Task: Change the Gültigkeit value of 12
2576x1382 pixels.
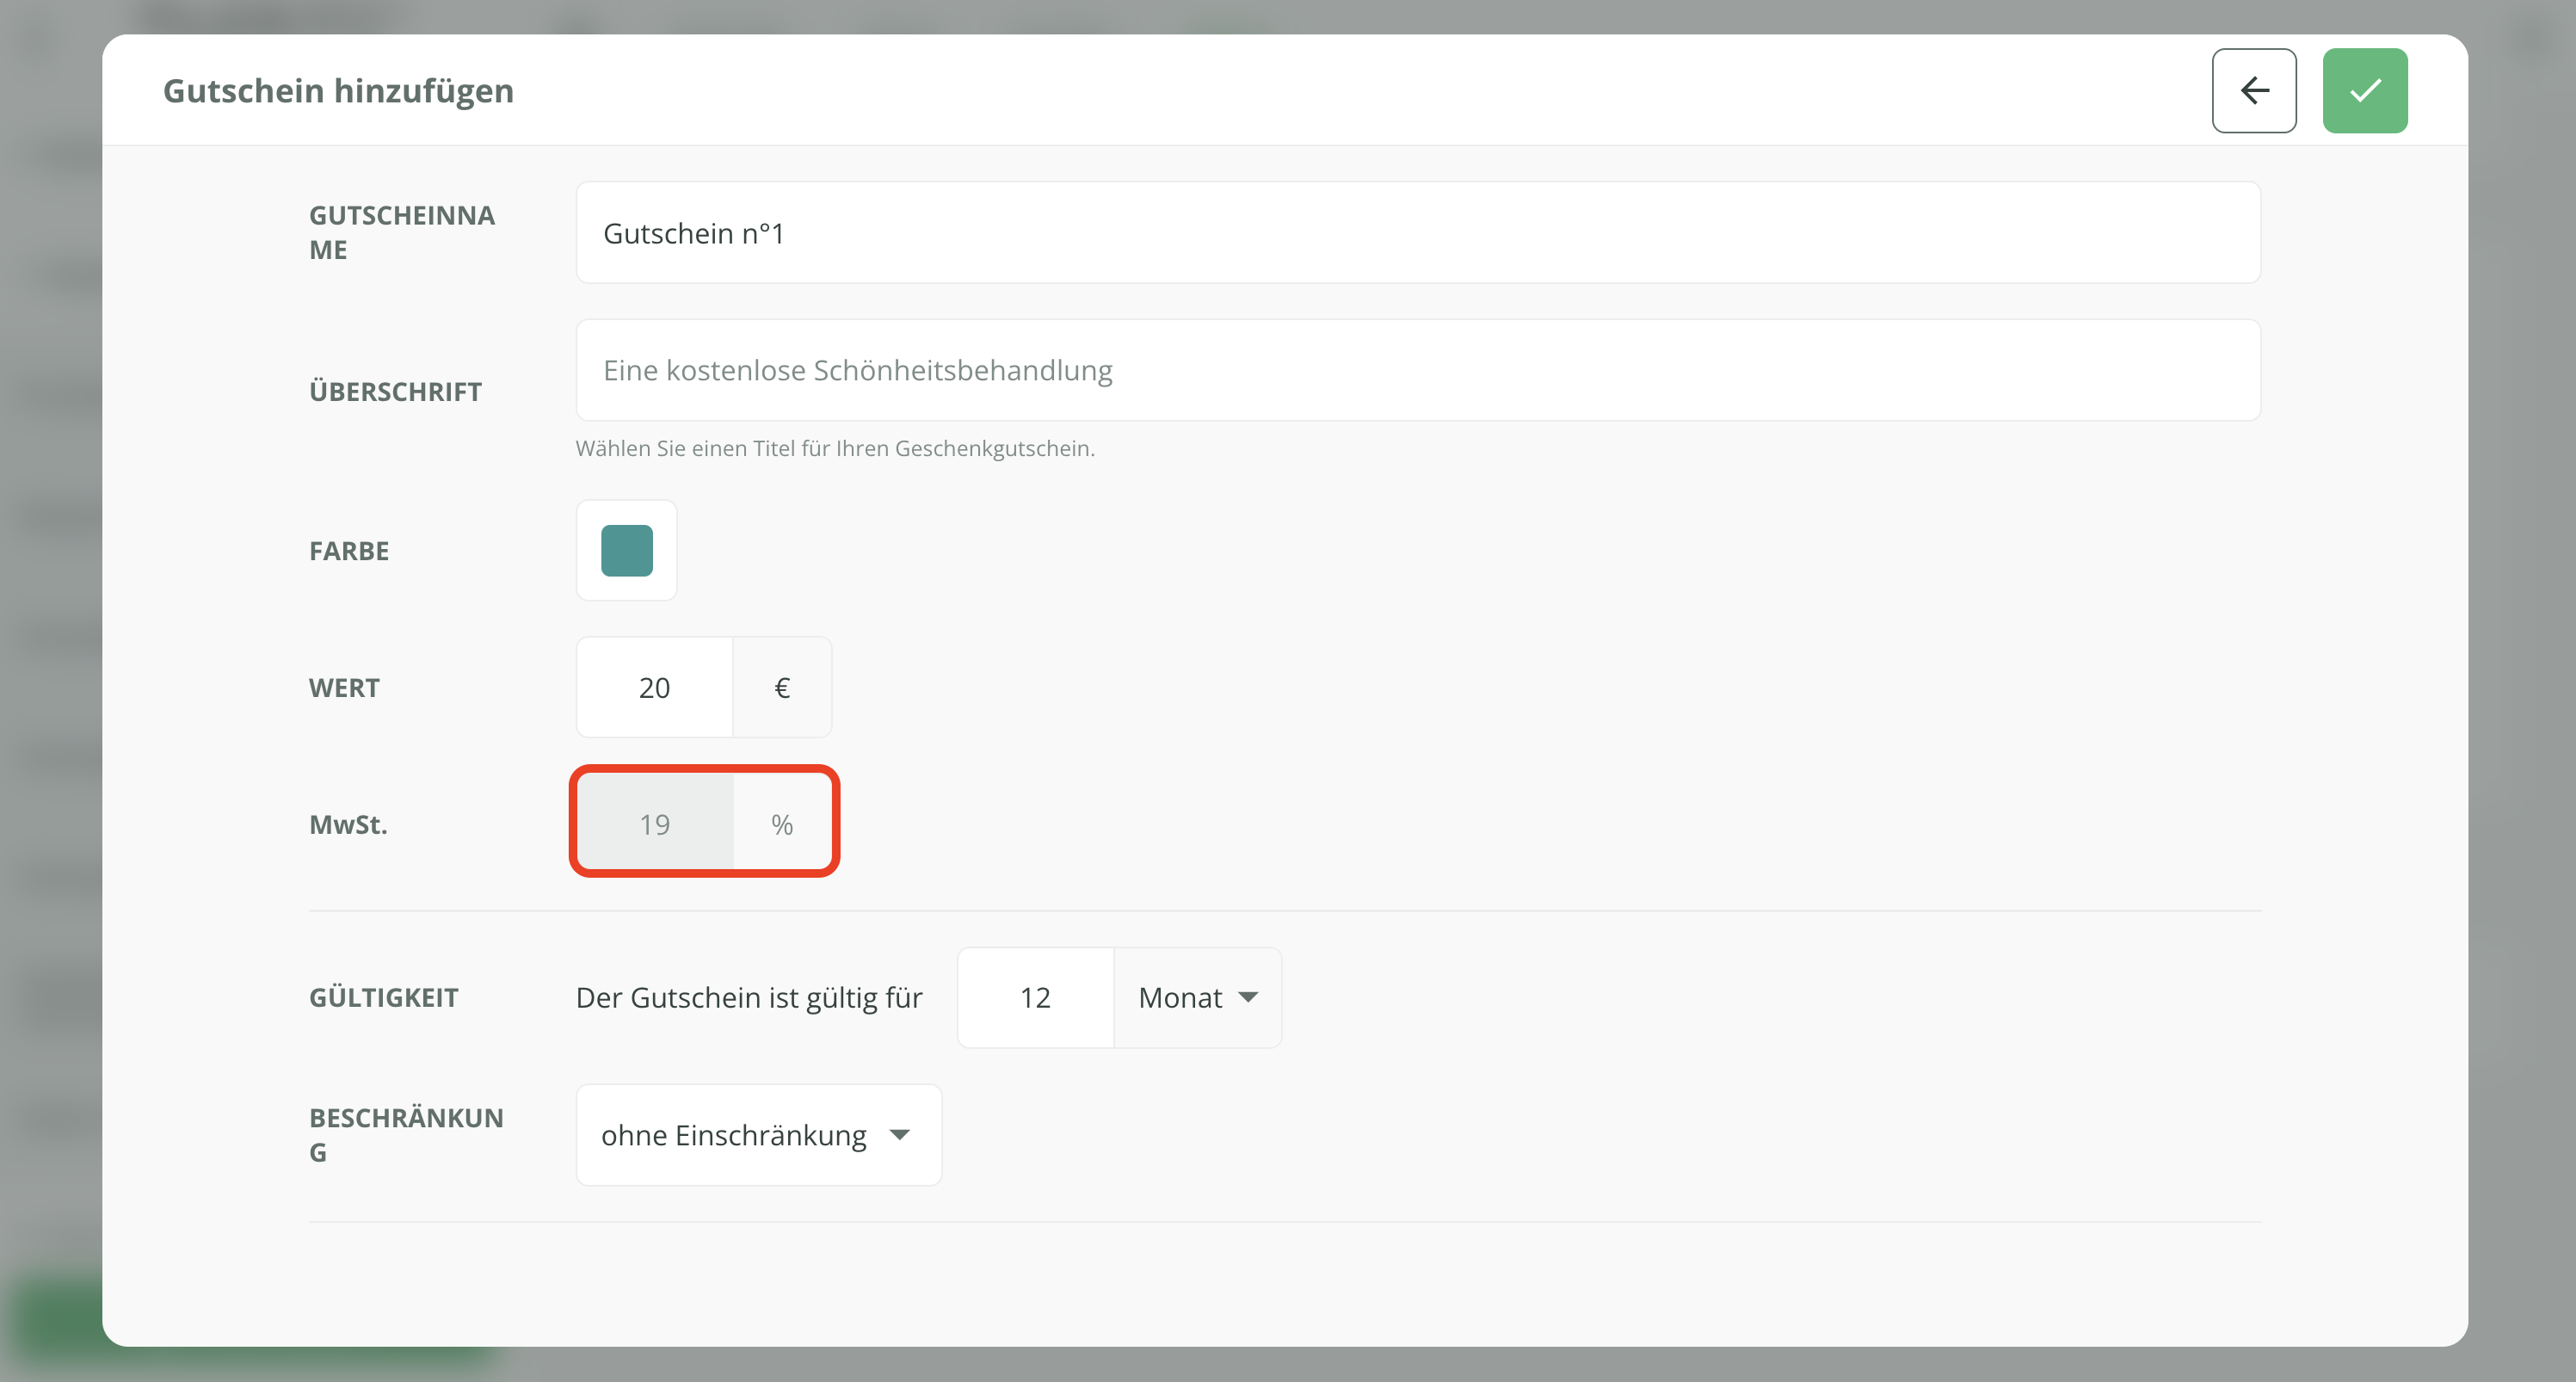Action: tap(1035, 997)
